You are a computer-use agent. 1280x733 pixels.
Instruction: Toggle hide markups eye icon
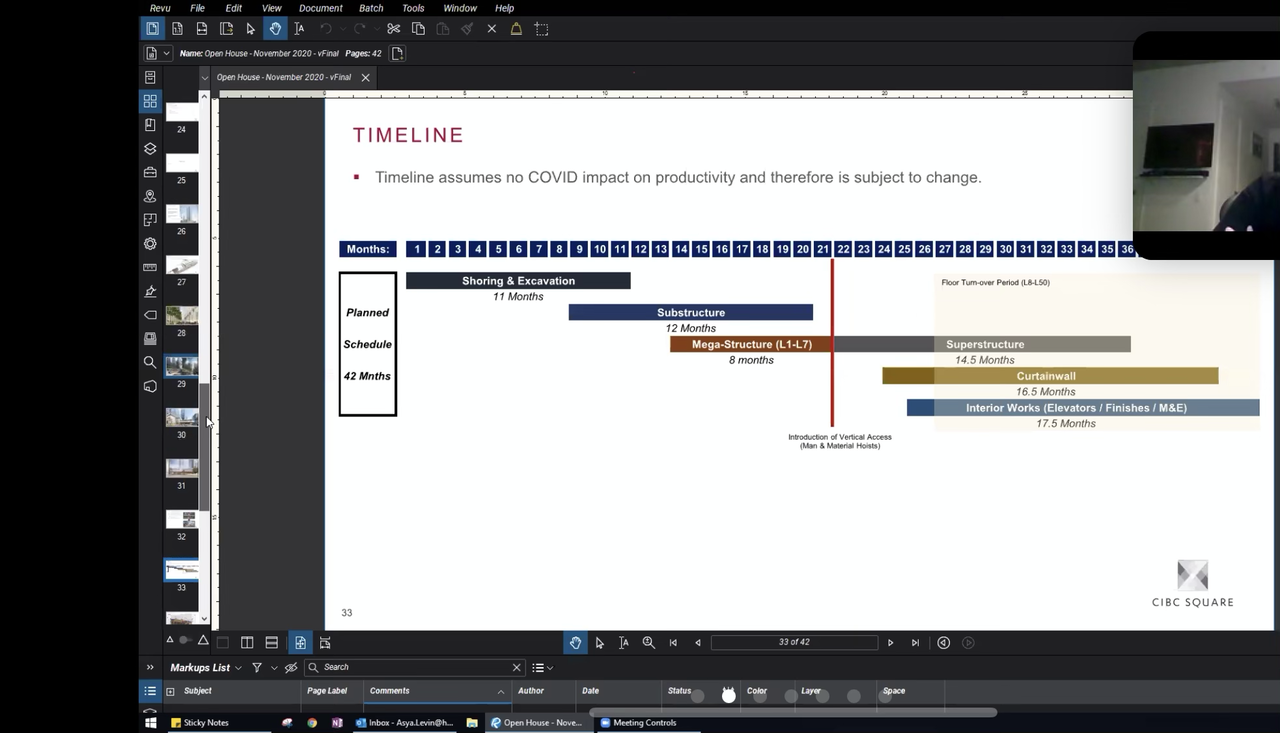pyautogui.click(x=291, y=668)
